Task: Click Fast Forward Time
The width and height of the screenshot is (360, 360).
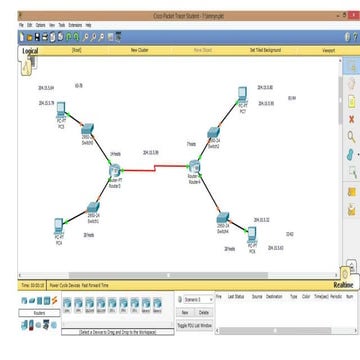Action: [x=95, y=285]
